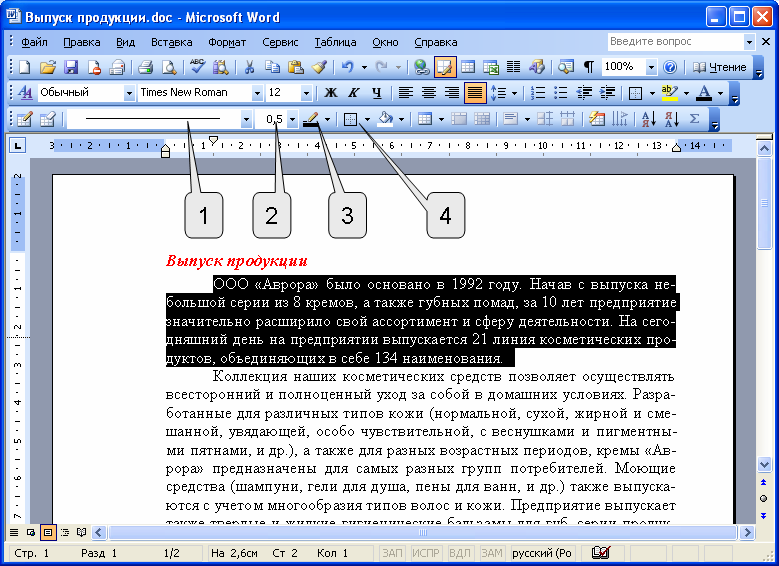Open the Правка menu
The height and width of the screenshot is (566, 779).
click(81, 42)
